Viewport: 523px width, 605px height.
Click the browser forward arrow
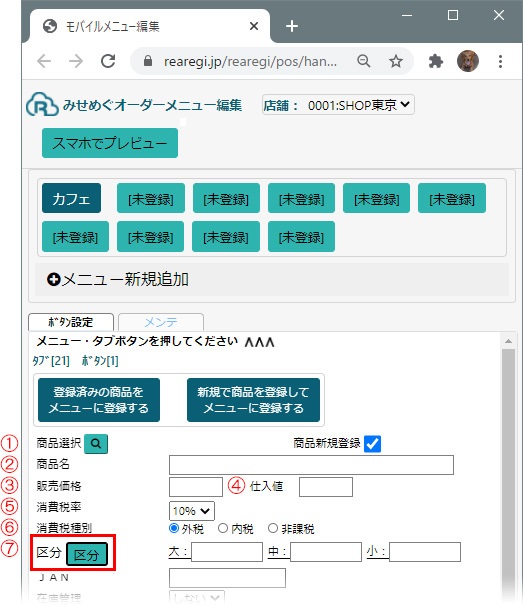coord(76,61)
